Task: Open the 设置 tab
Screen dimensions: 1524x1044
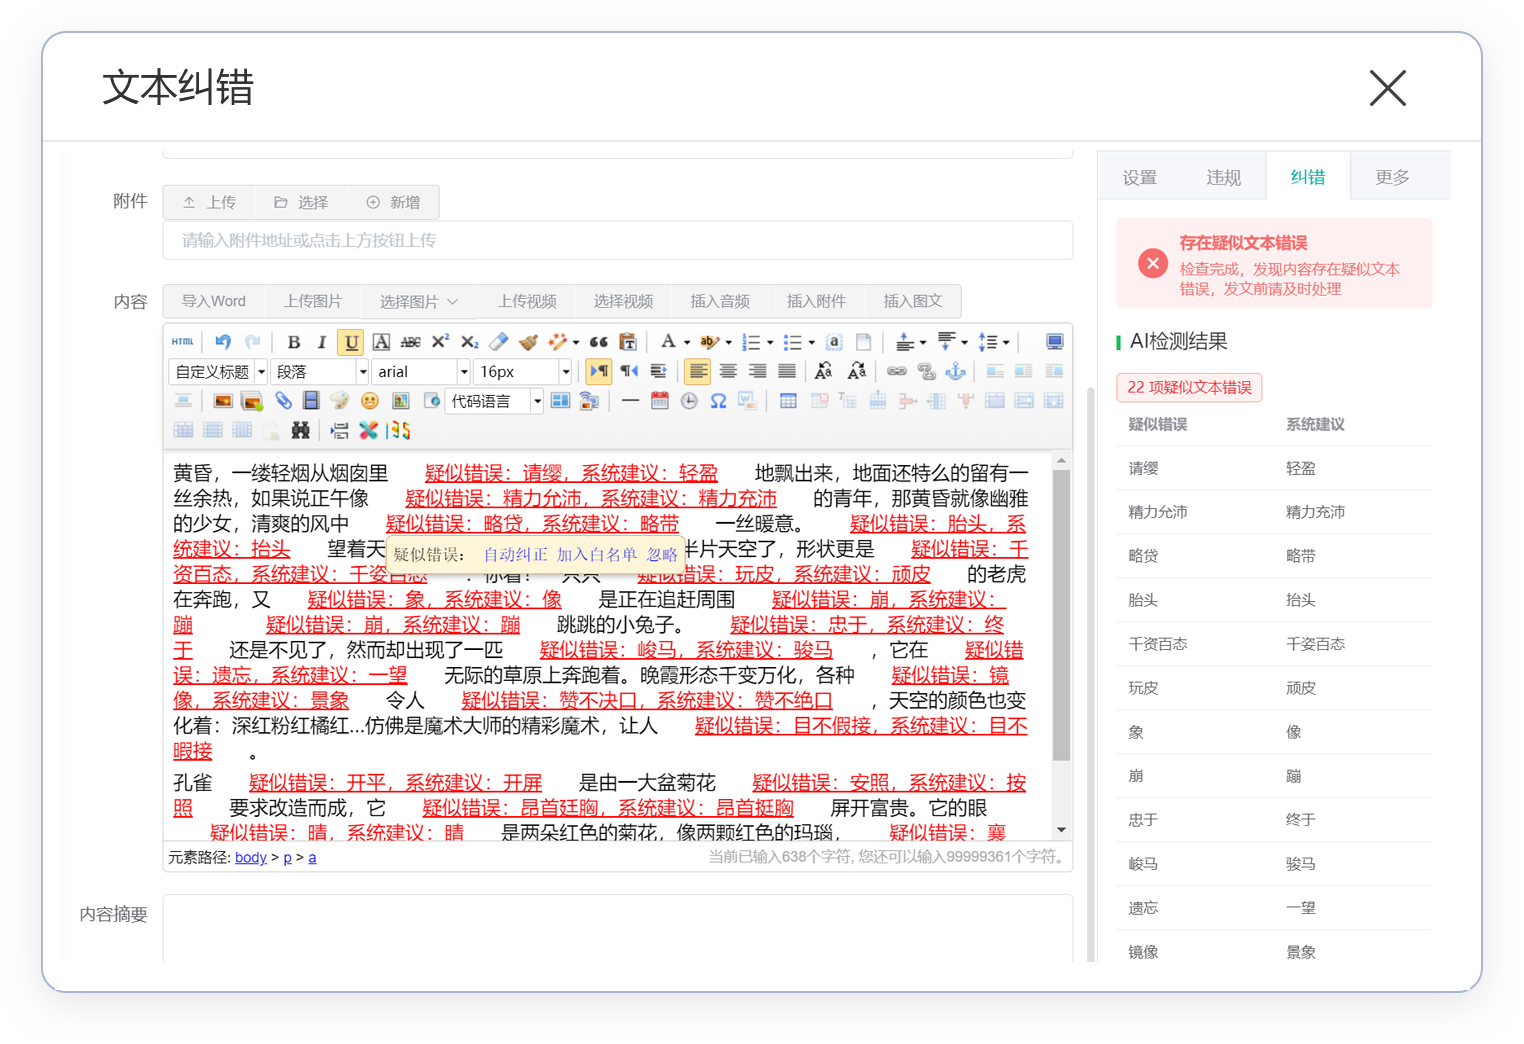Action: [1139, 177]
